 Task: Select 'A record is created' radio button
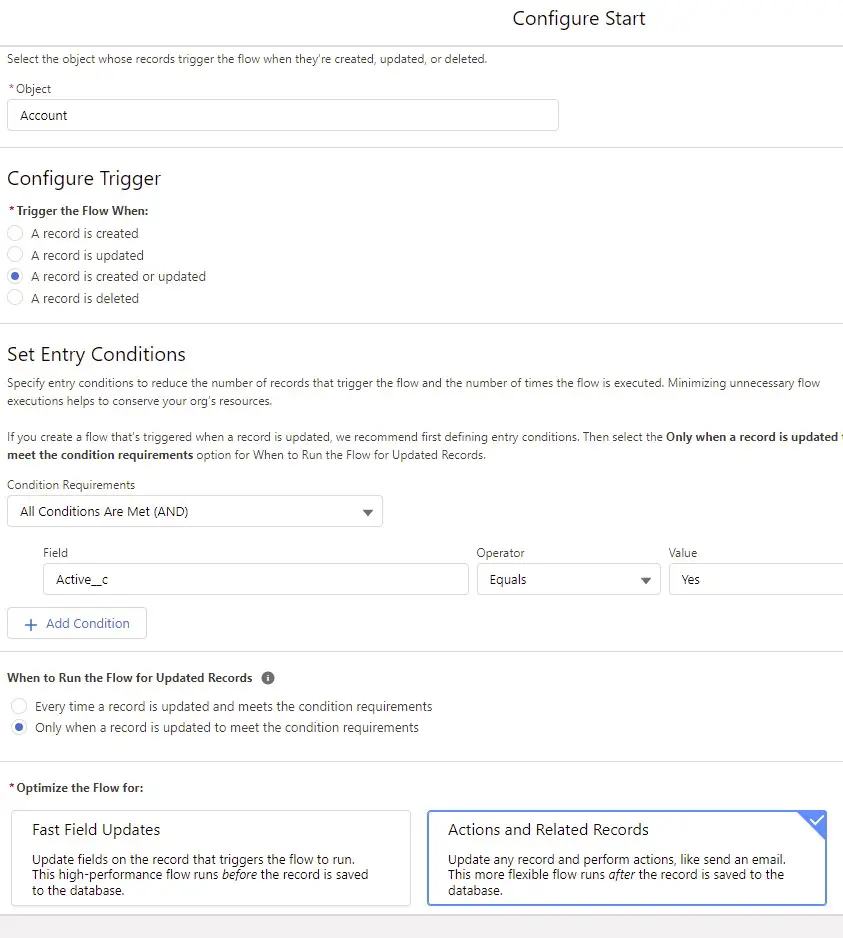(x=15, y=233)
